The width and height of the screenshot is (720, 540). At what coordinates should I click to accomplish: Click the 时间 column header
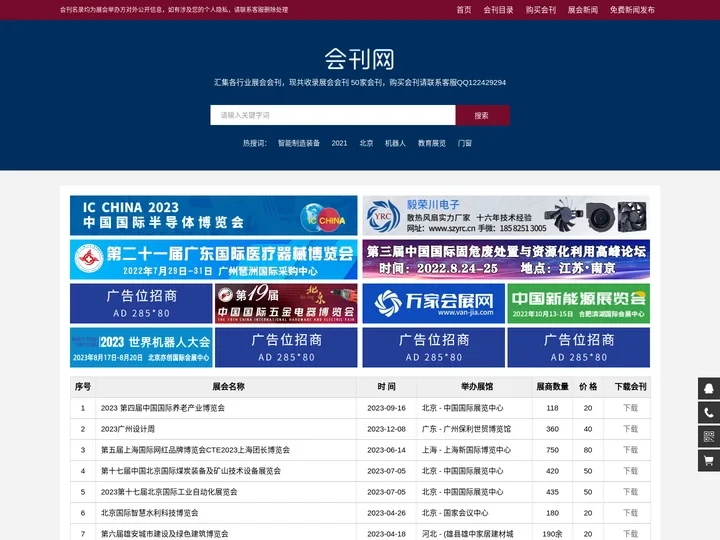click(x=386, y=387)
